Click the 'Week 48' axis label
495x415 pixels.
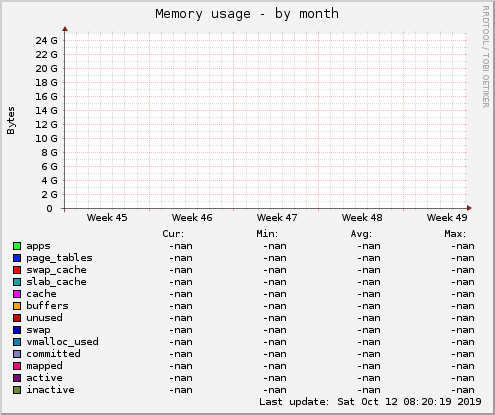coord(362,218)
